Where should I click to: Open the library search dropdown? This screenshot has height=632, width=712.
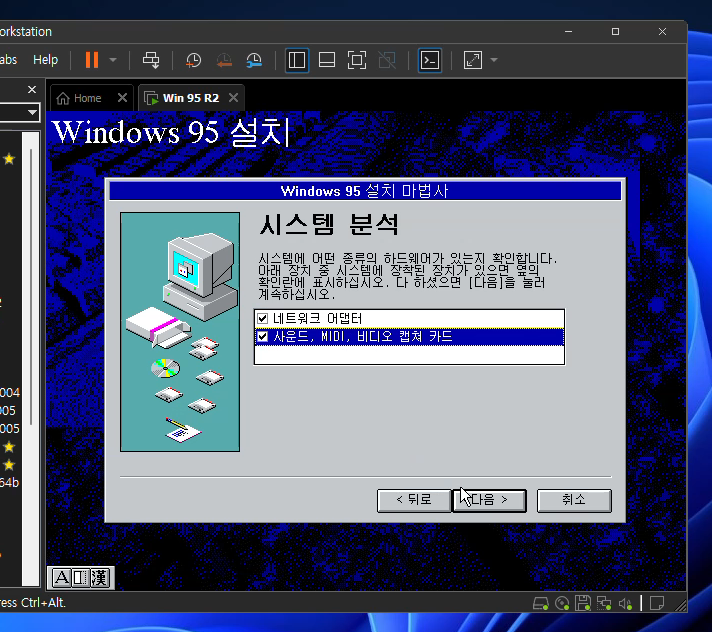click(32, 112)
